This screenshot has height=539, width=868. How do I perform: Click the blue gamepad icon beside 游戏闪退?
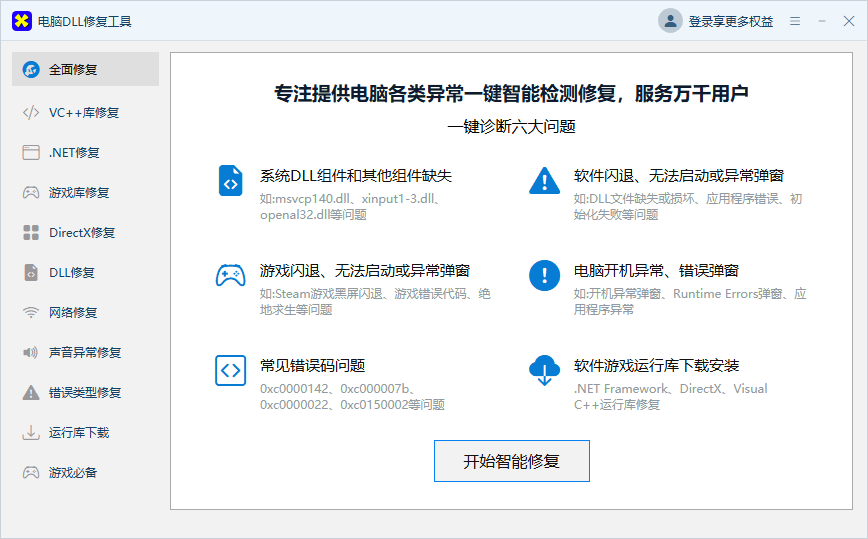(x=231, y=275)
